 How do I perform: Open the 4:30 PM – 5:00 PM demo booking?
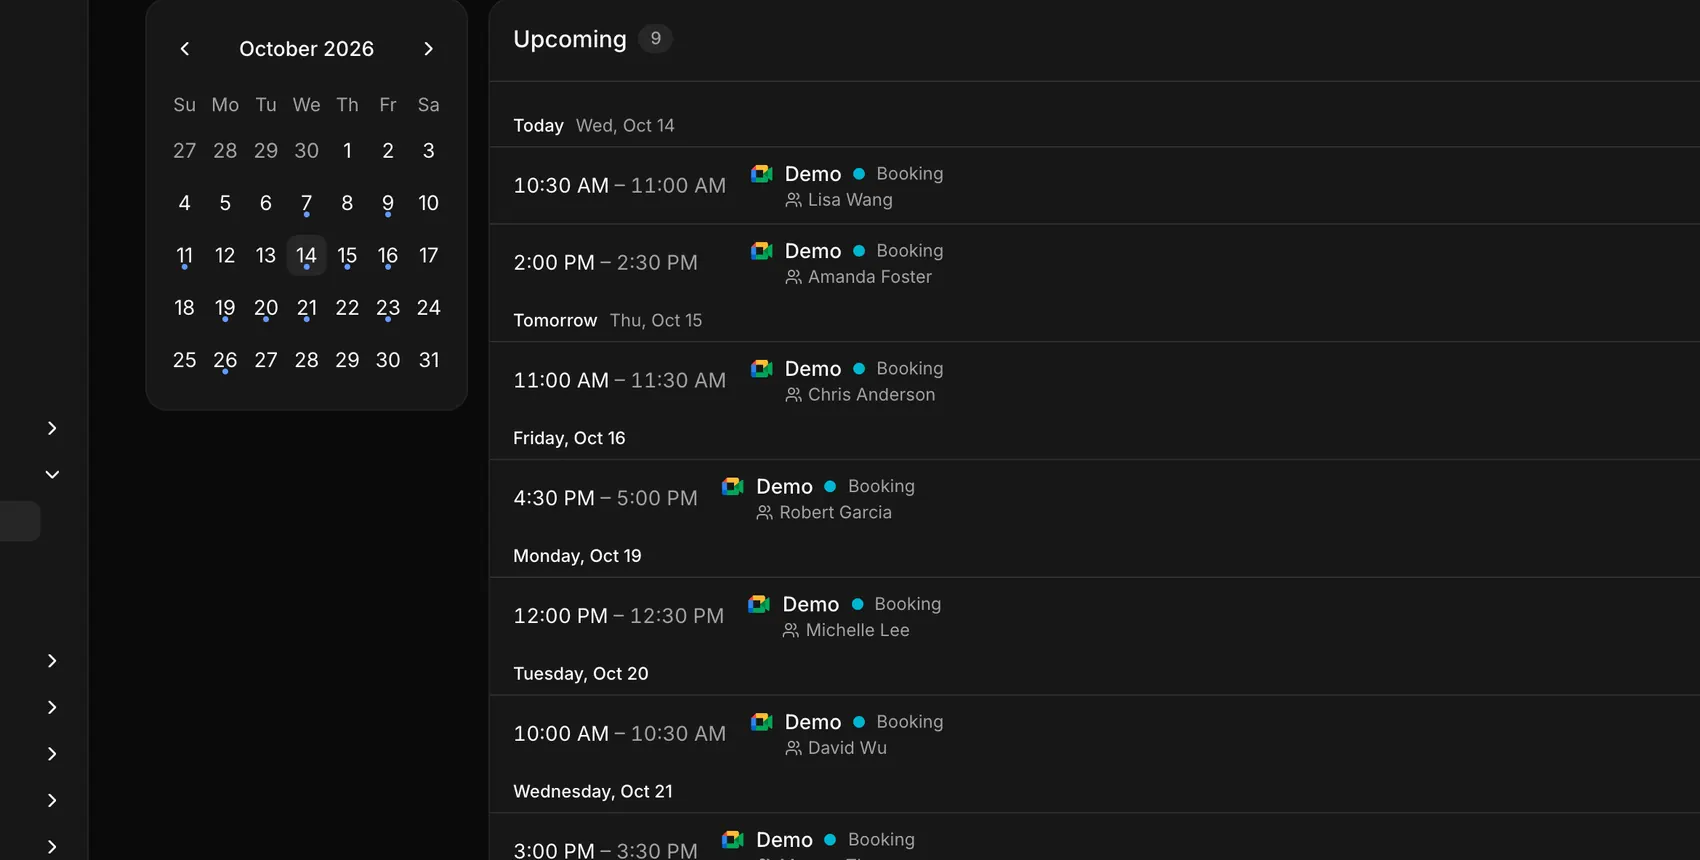coord(1094,498)
